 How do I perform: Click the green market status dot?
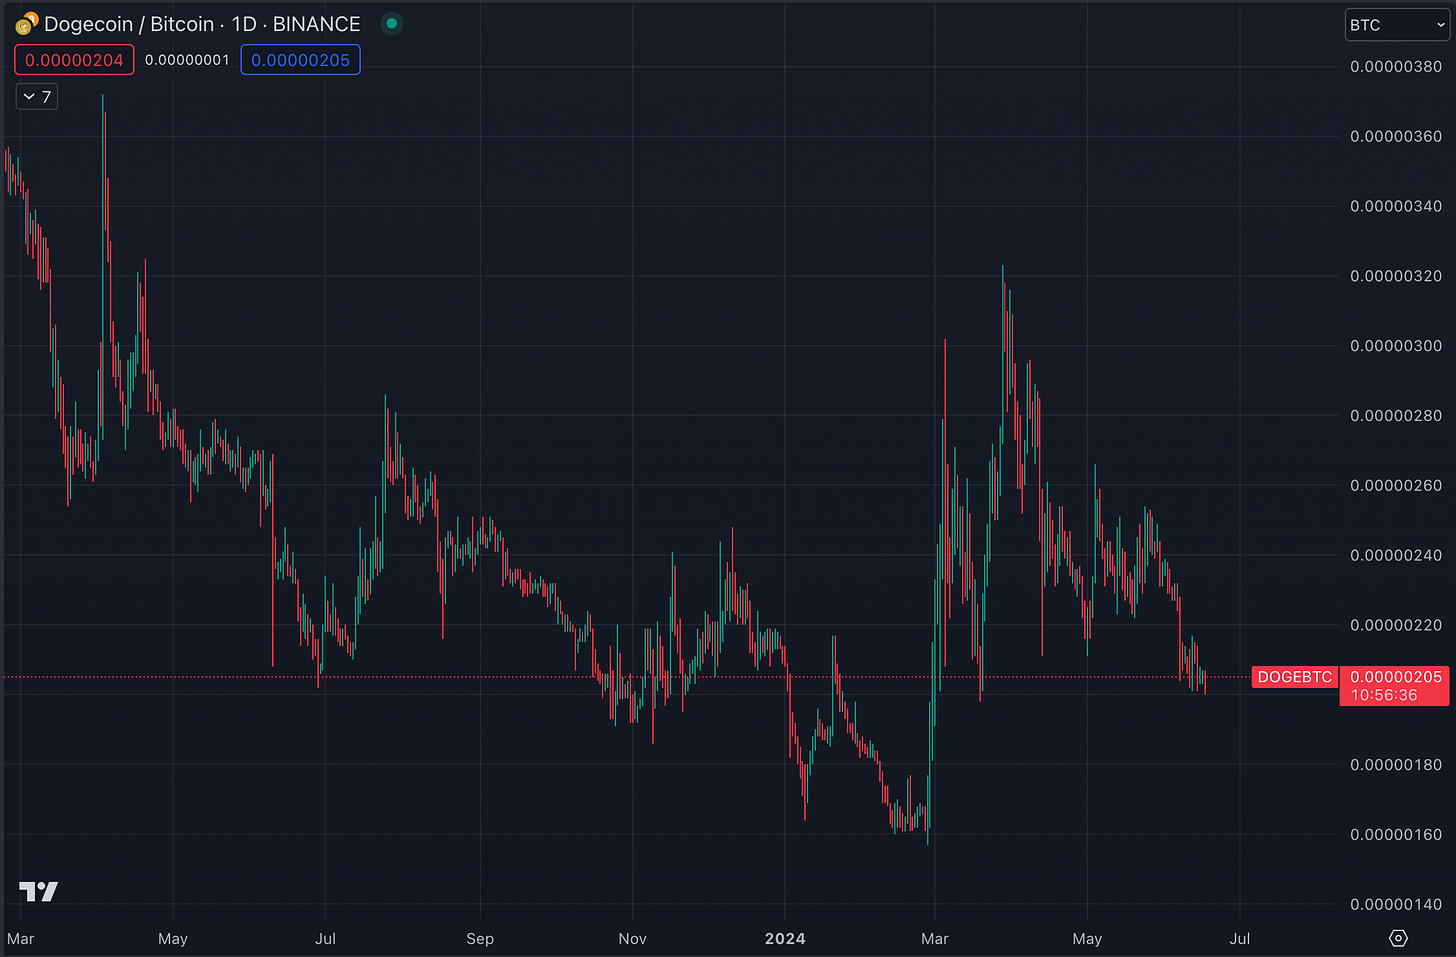click(x=392, y=23)
